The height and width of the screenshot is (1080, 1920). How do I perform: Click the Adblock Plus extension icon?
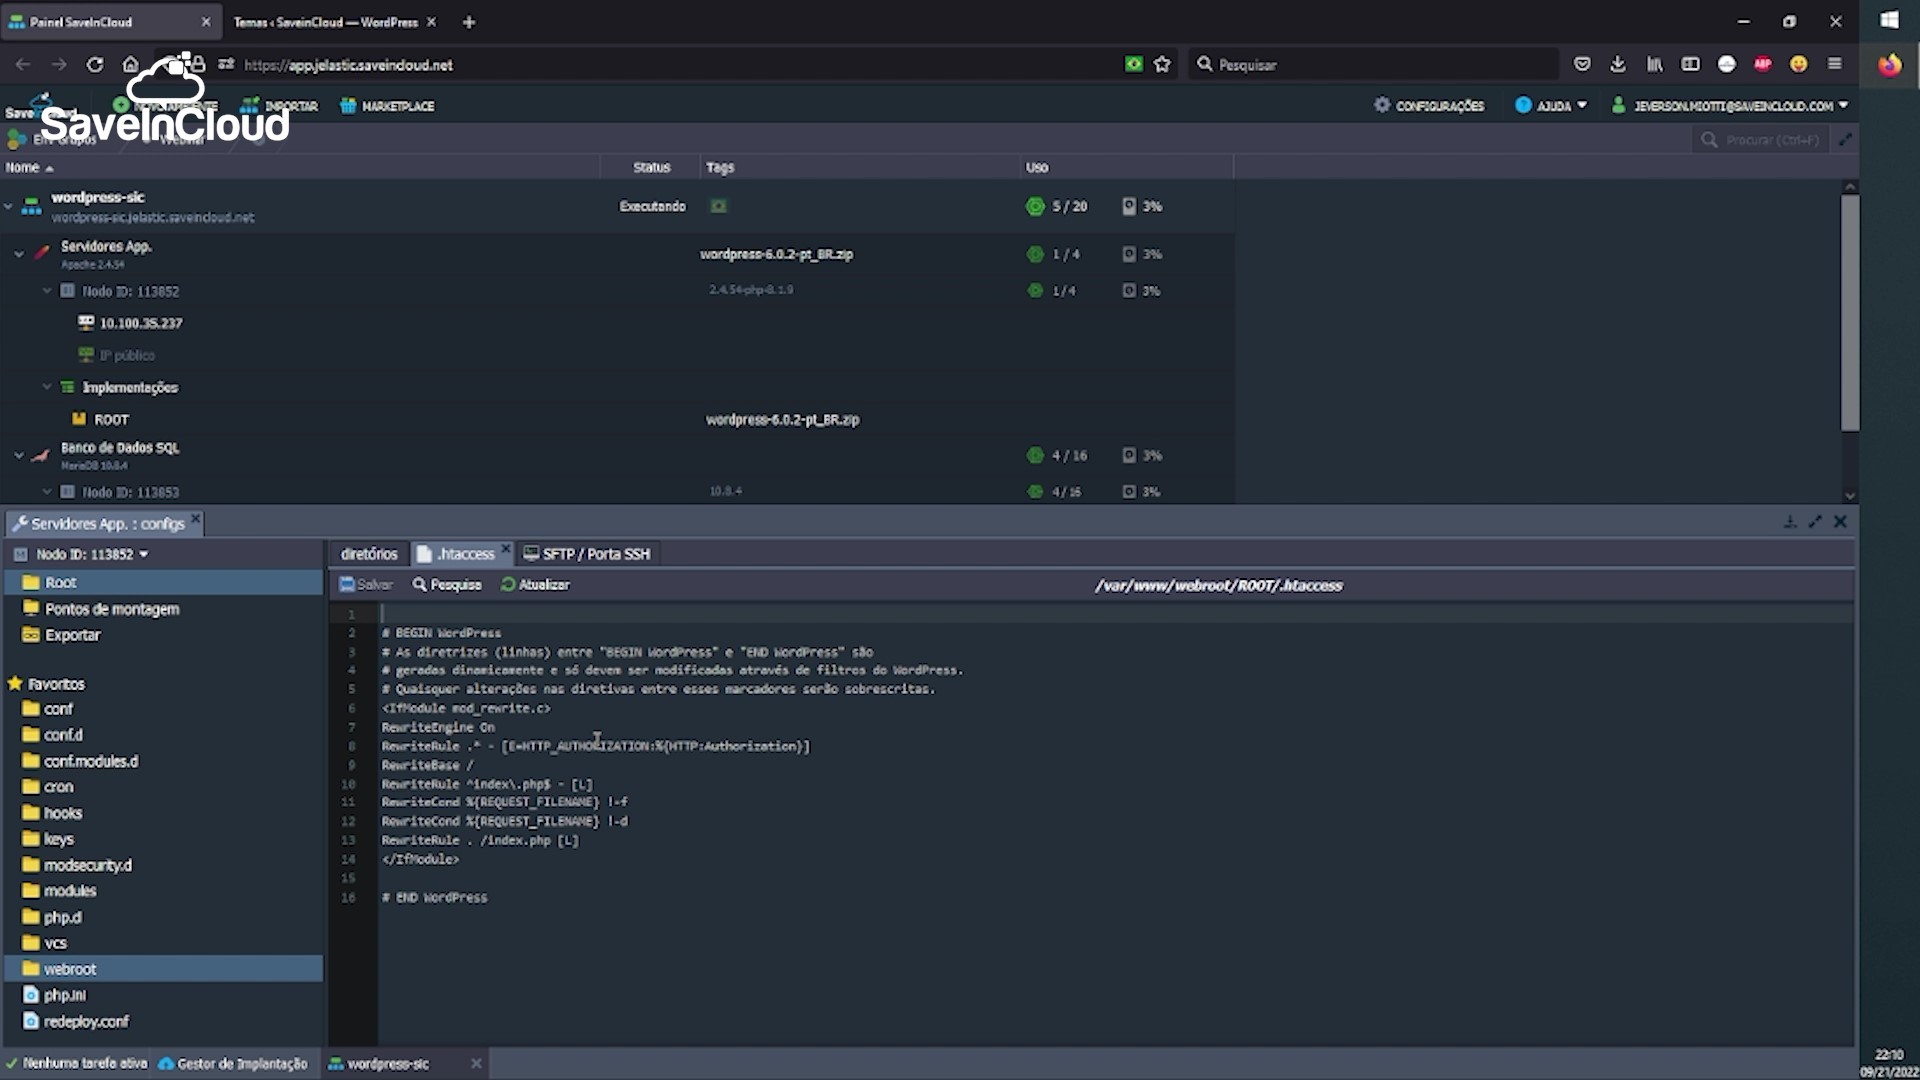(1763, 64)
